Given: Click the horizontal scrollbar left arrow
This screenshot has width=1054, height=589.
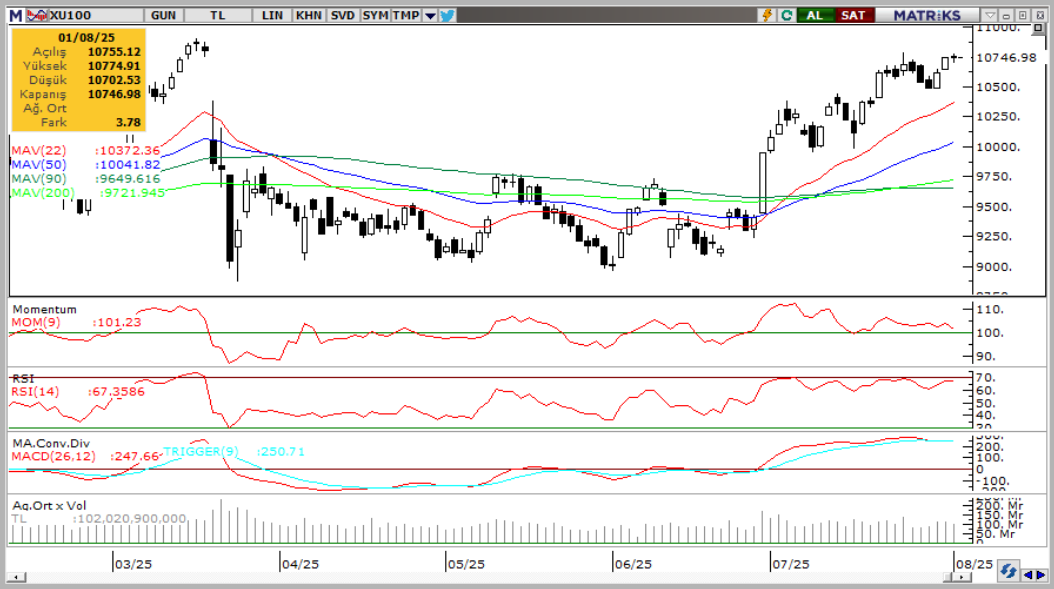Looking at the screenshot, I should [x=16, y=578].
